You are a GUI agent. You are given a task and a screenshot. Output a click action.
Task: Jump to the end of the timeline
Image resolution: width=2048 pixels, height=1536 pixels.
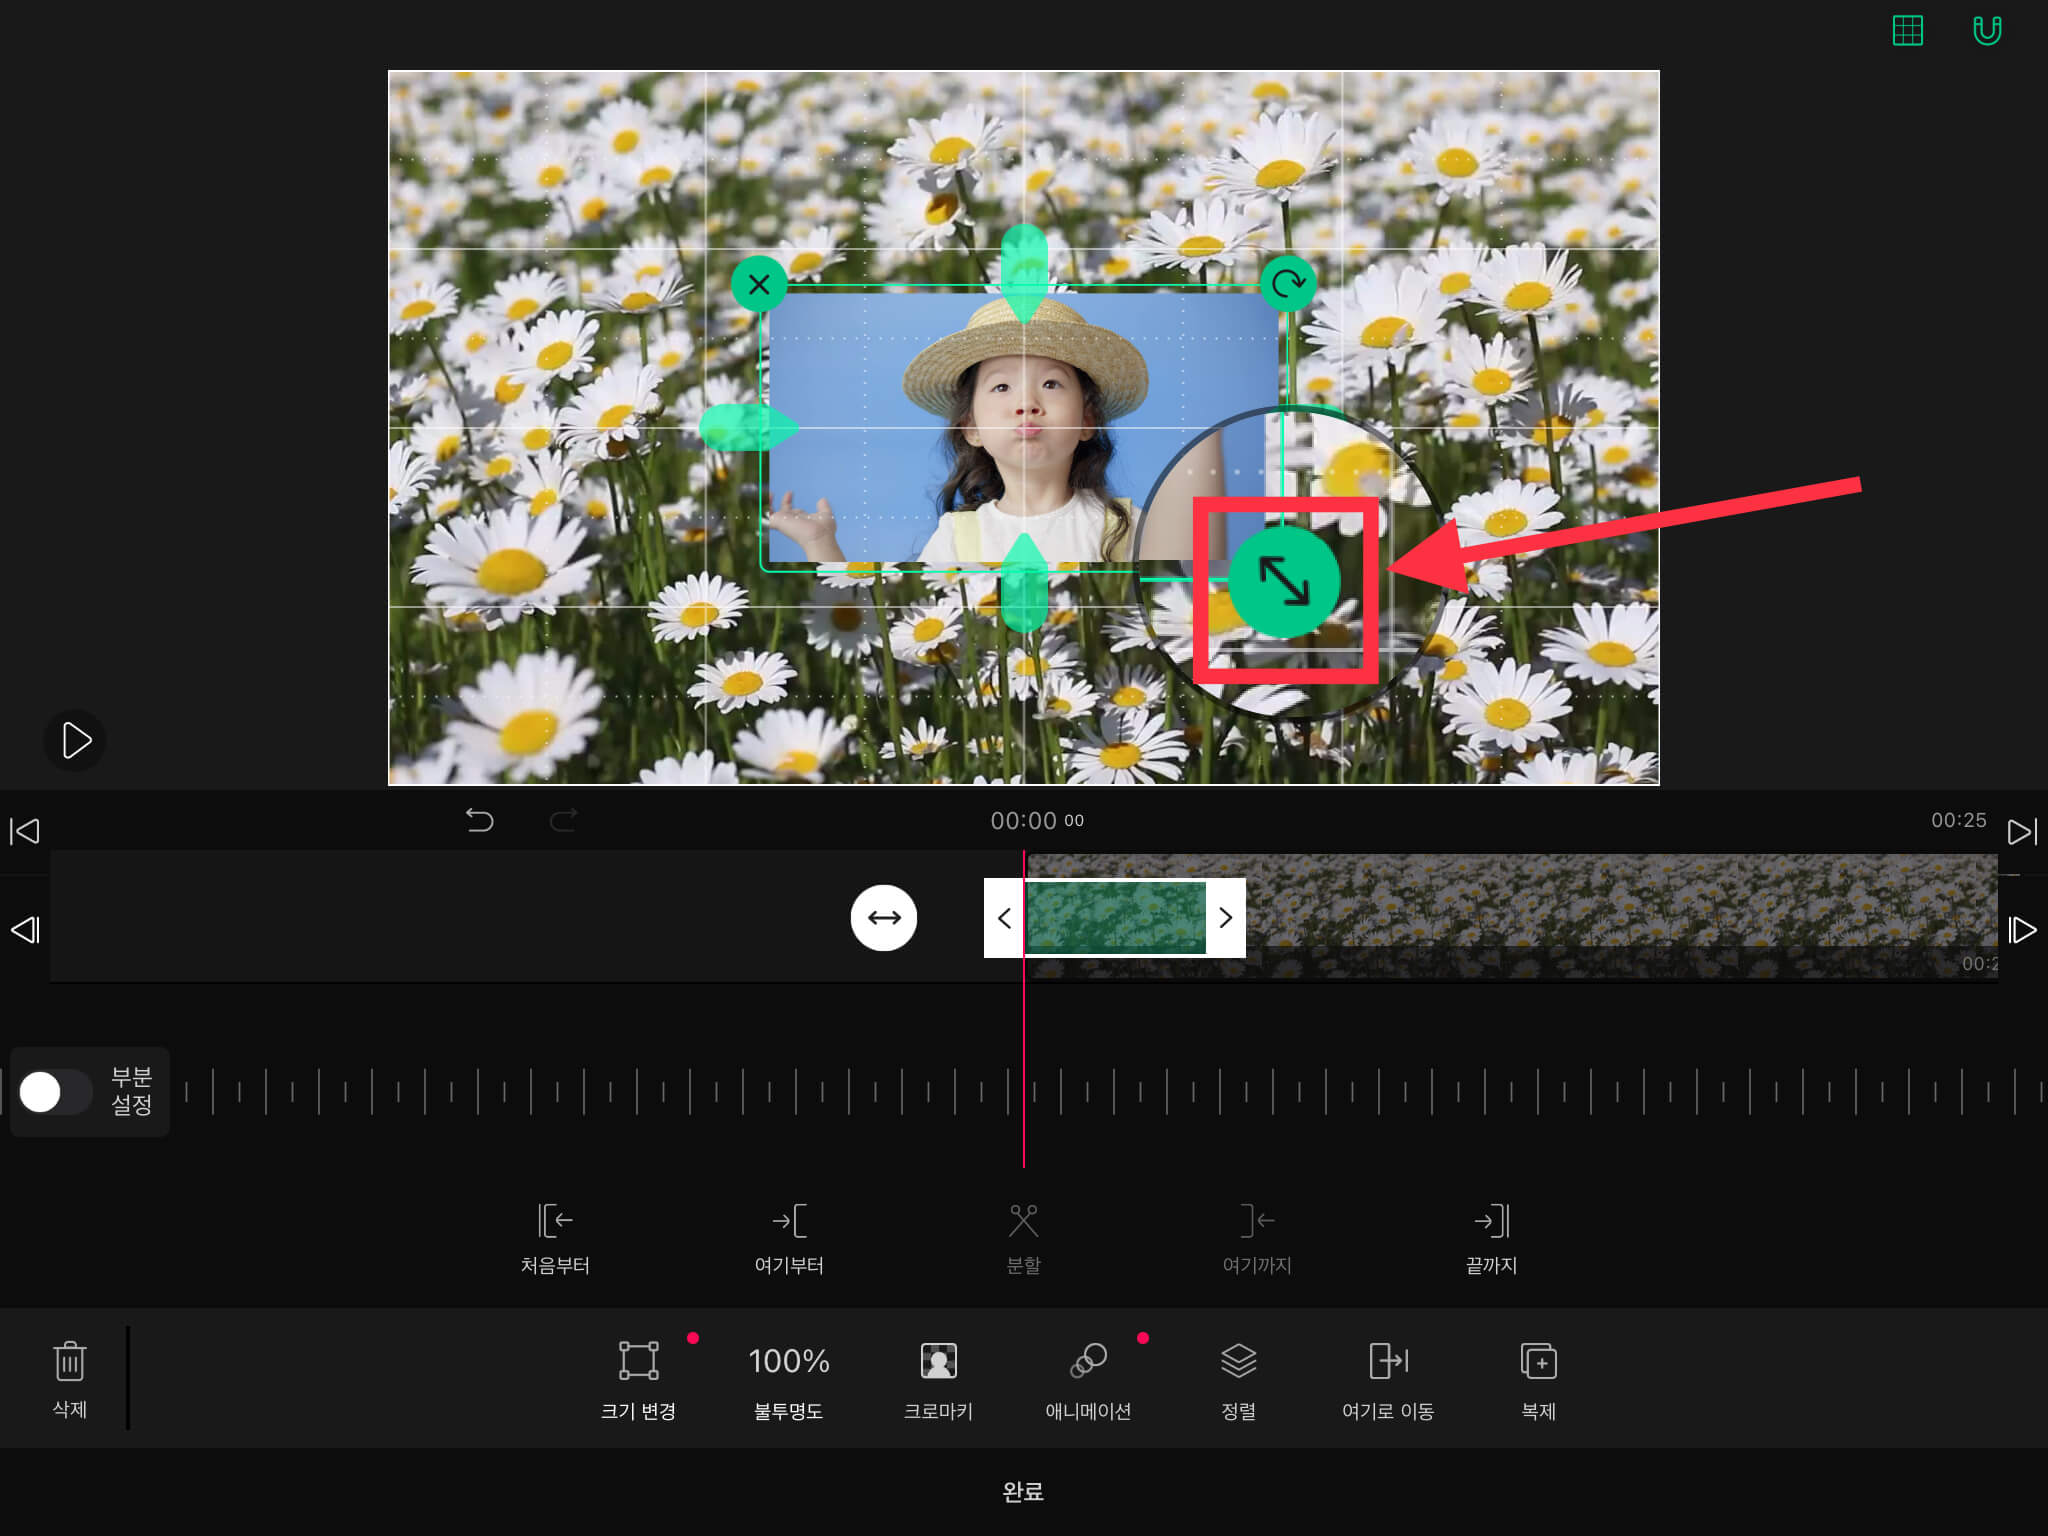pos(2021,831)
